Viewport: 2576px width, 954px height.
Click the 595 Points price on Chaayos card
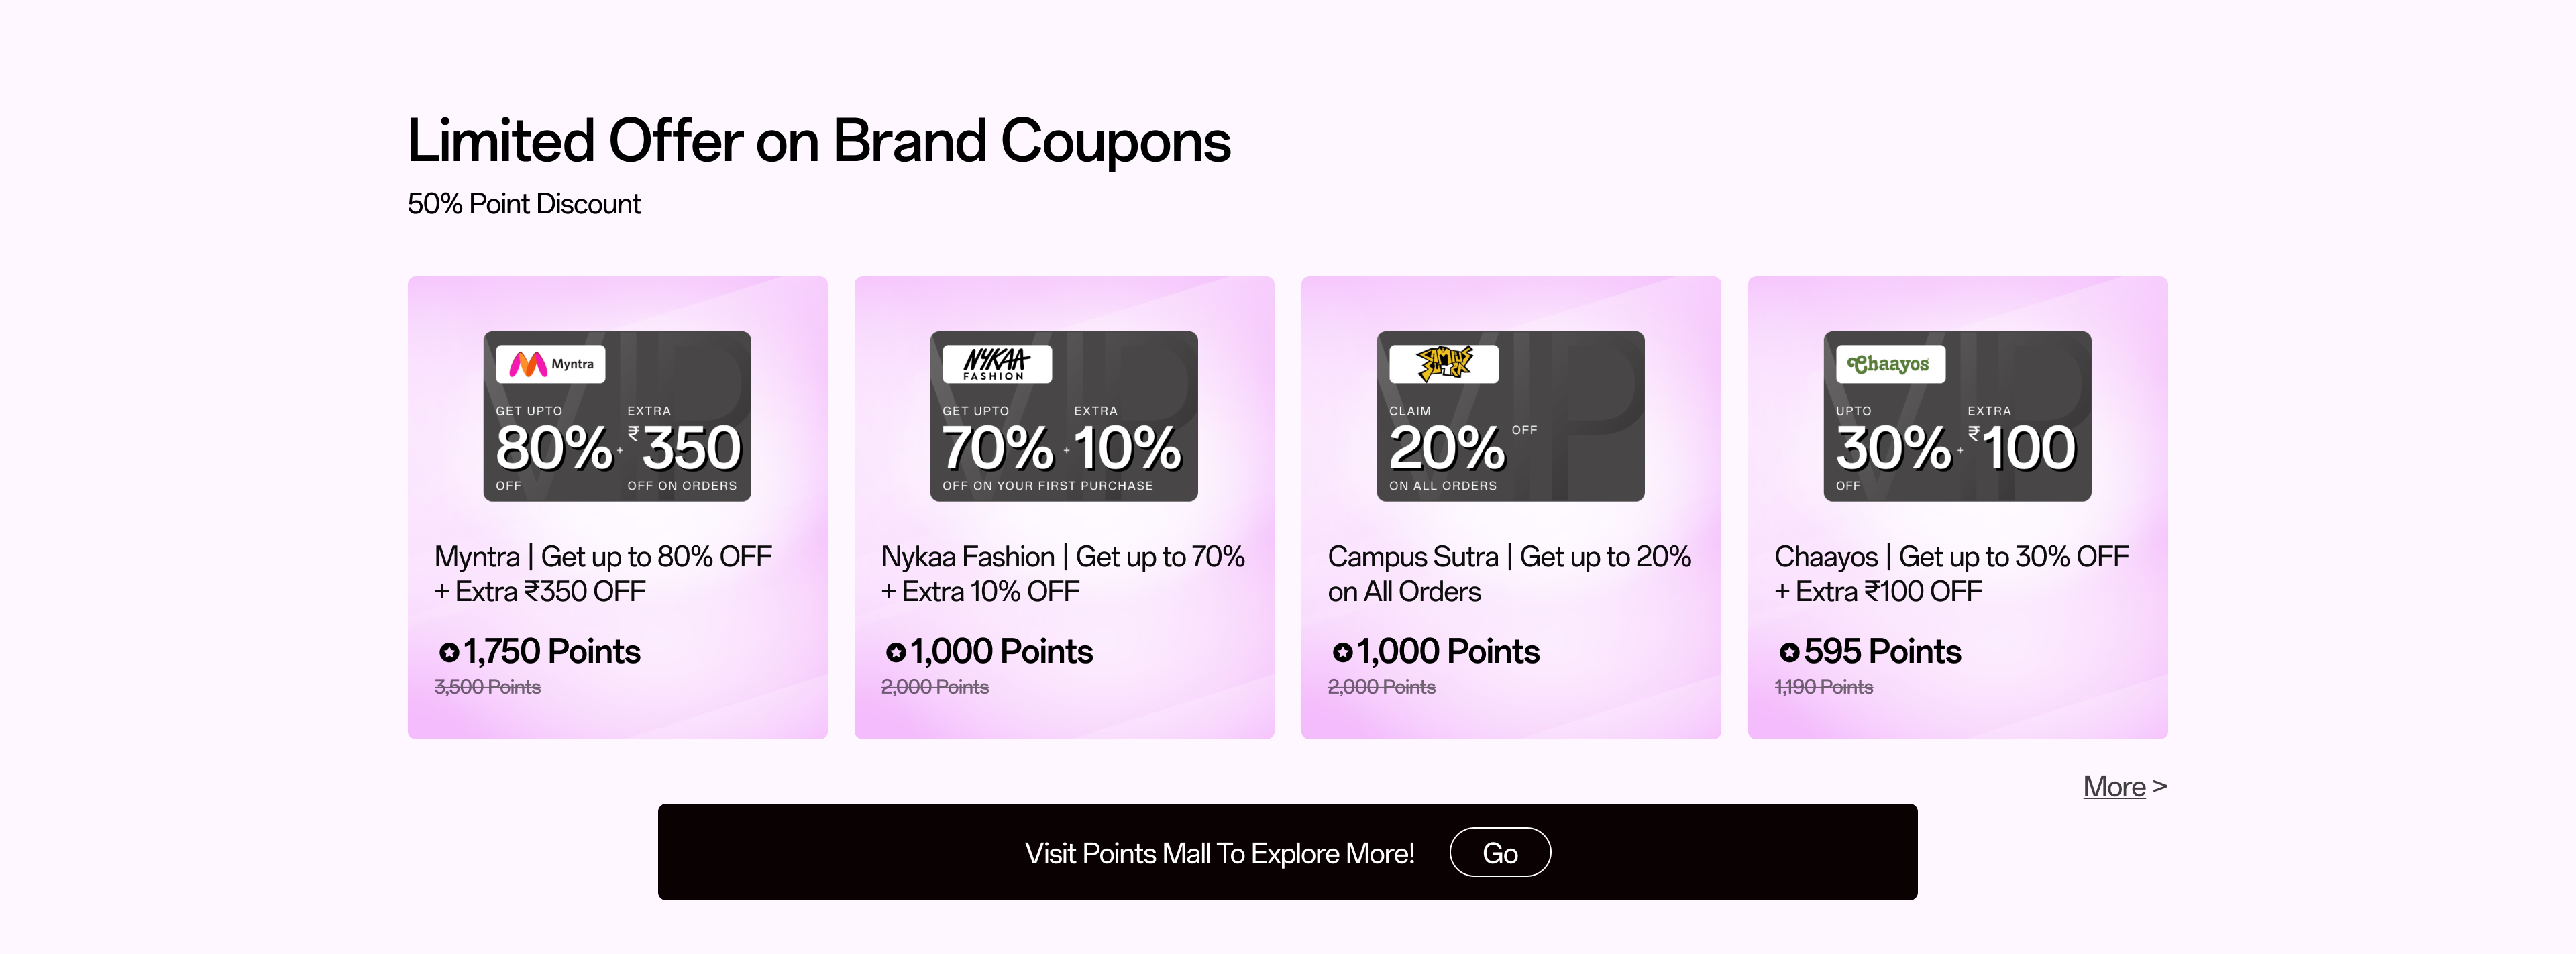click(1881, 652)
